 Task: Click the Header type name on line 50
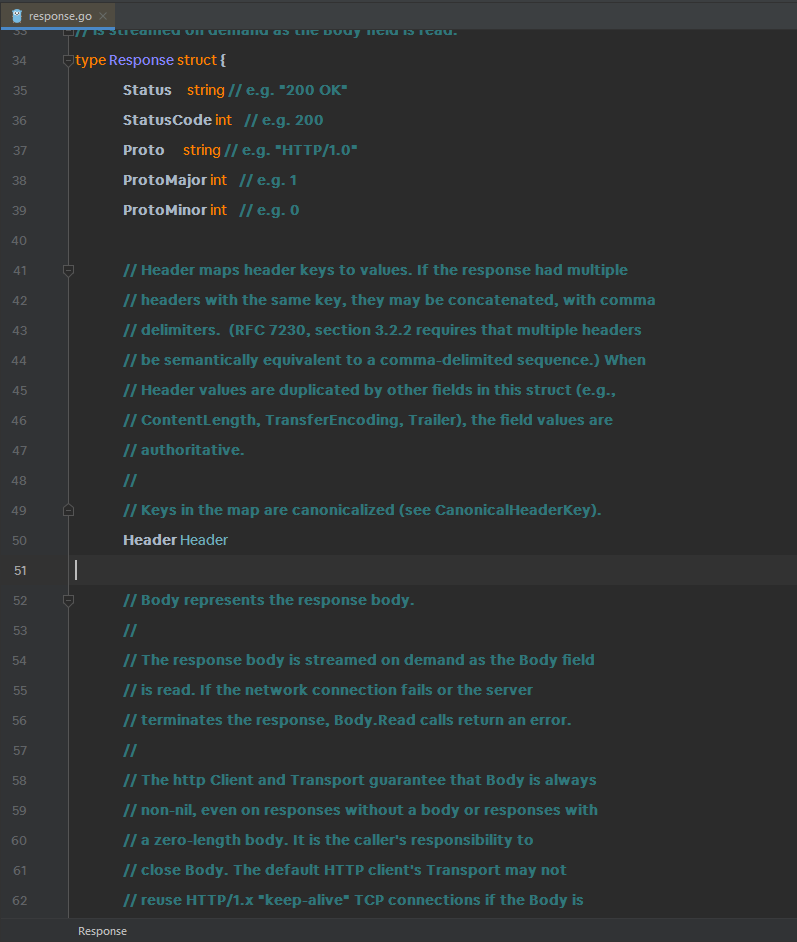tap(204, 540)
